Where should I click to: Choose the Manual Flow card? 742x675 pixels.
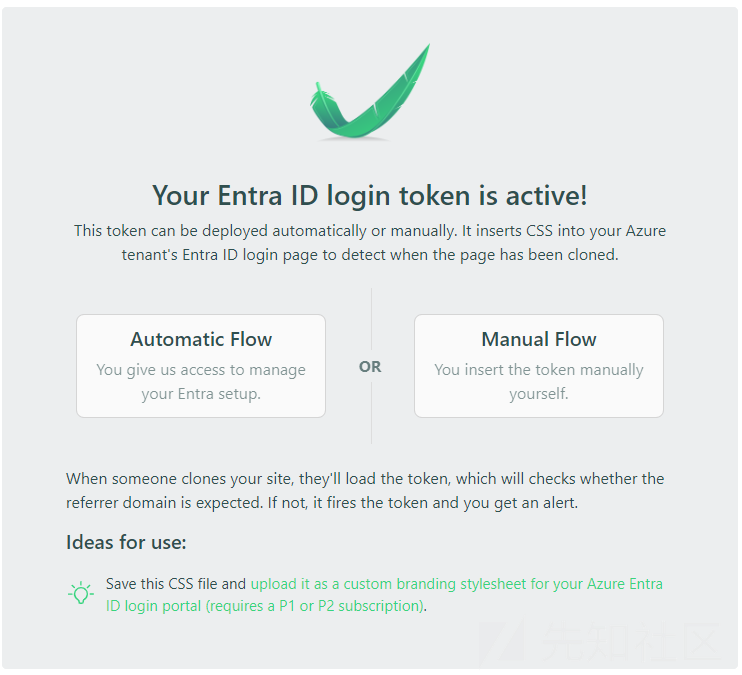coord(539,366)
